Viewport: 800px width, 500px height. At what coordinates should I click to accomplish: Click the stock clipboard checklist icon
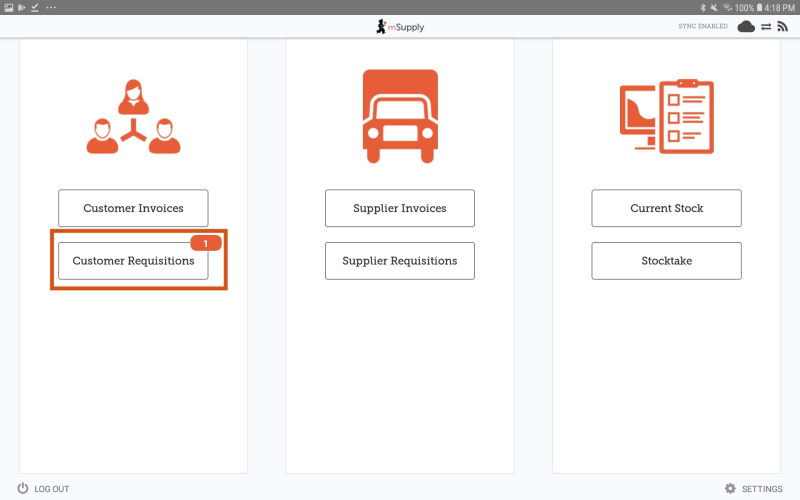(666, 117)
